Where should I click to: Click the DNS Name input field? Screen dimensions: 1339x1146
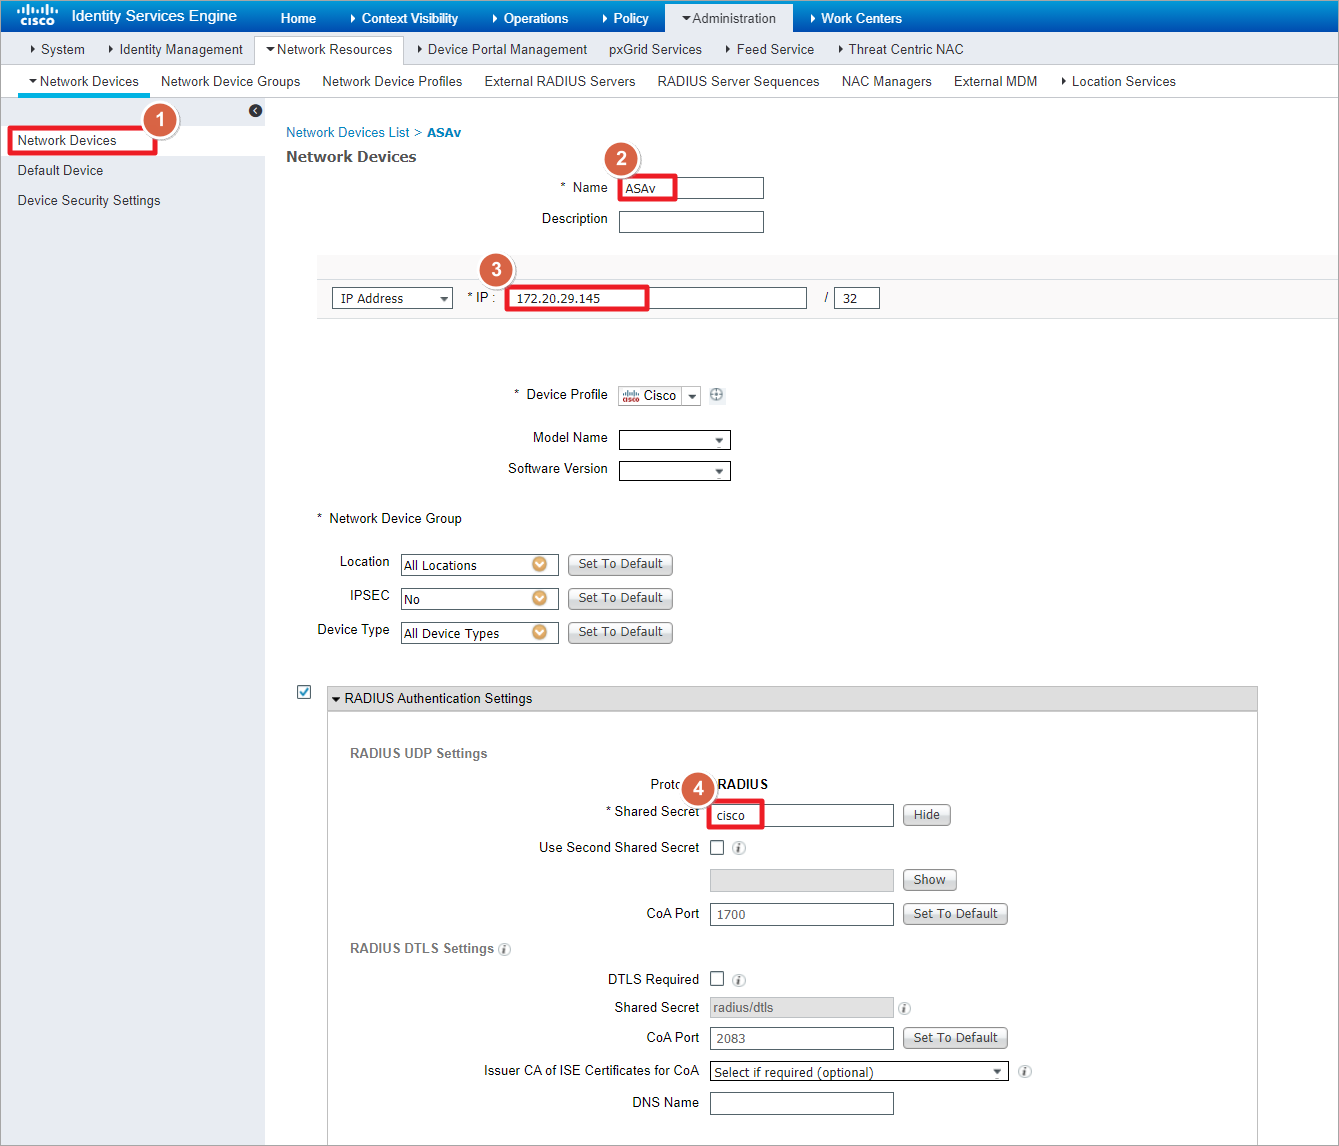pyautogui.click(x=801, y=1103)
